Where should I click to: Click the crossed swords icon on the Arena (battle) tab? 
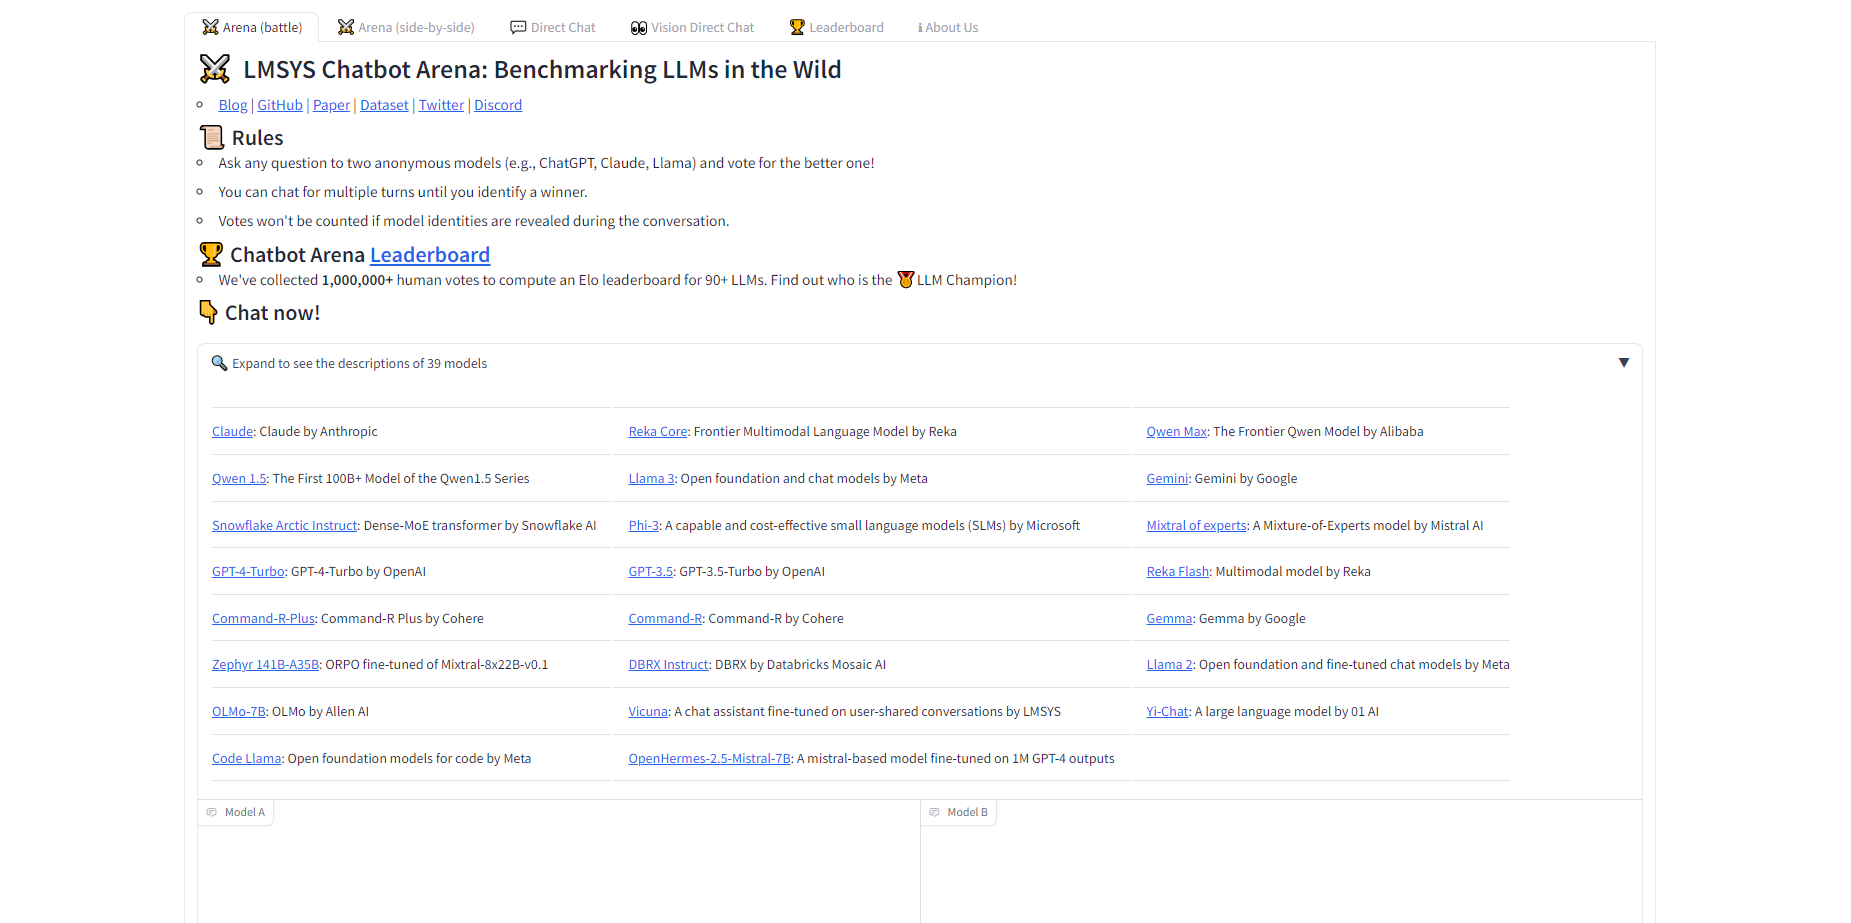210,27
